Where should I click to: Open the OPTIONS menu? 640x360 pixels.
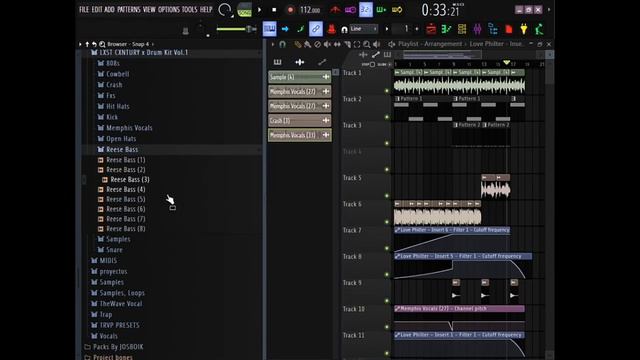pos(169,9)
